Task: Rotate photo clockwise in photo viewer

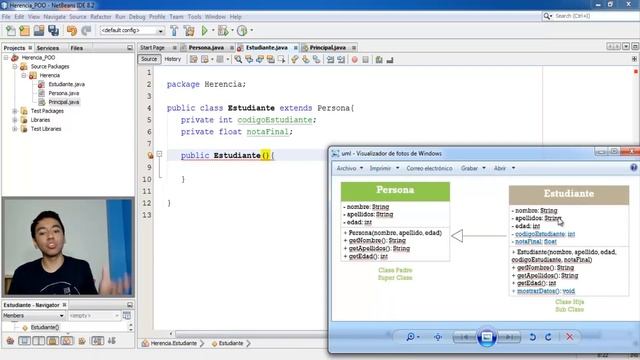Action: click(548, 337)
